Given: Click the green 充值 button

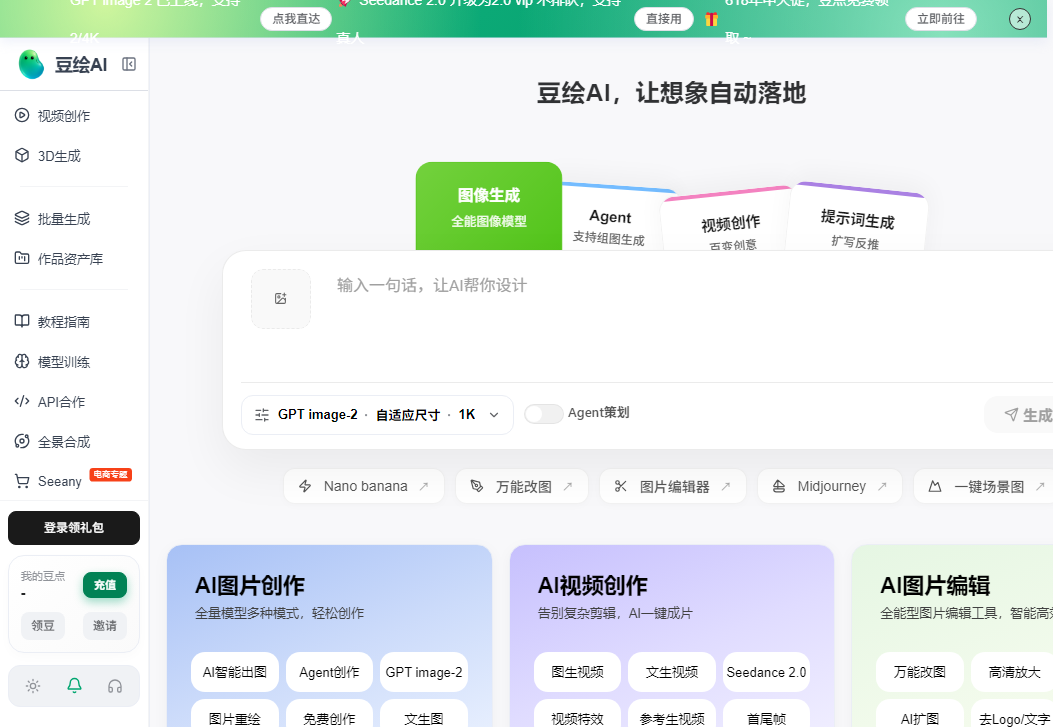Looking at the screenshot, I should point(105,585).
